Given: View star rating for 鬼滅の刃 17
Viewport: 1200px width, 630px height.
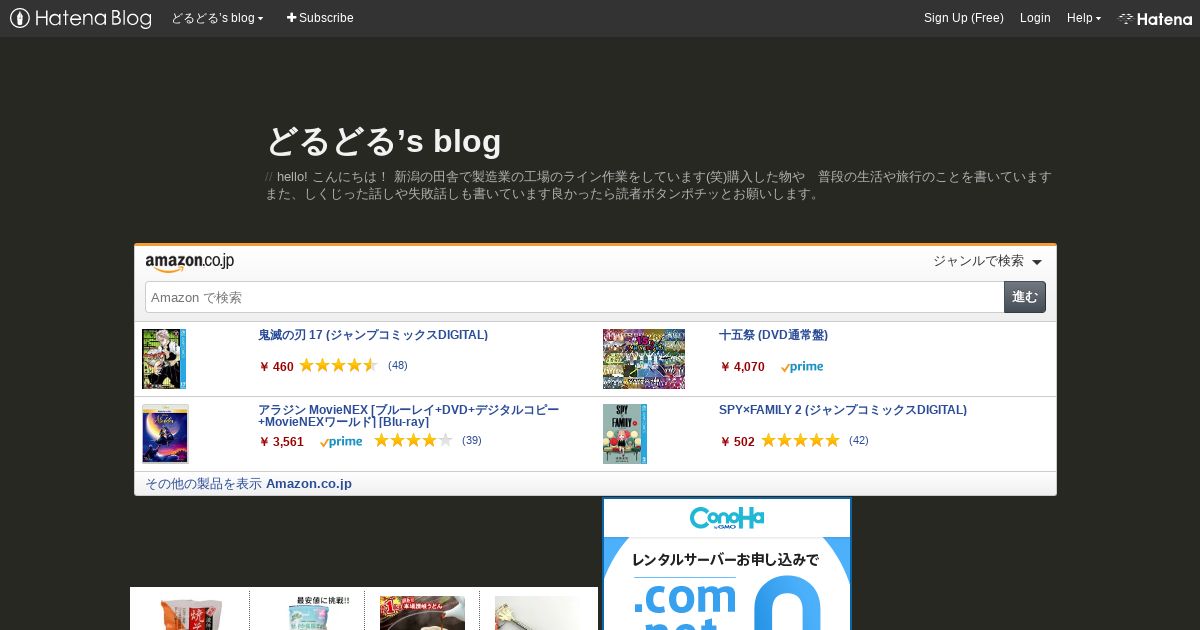Looking at the screenshot, I should [x=338, y=365].
